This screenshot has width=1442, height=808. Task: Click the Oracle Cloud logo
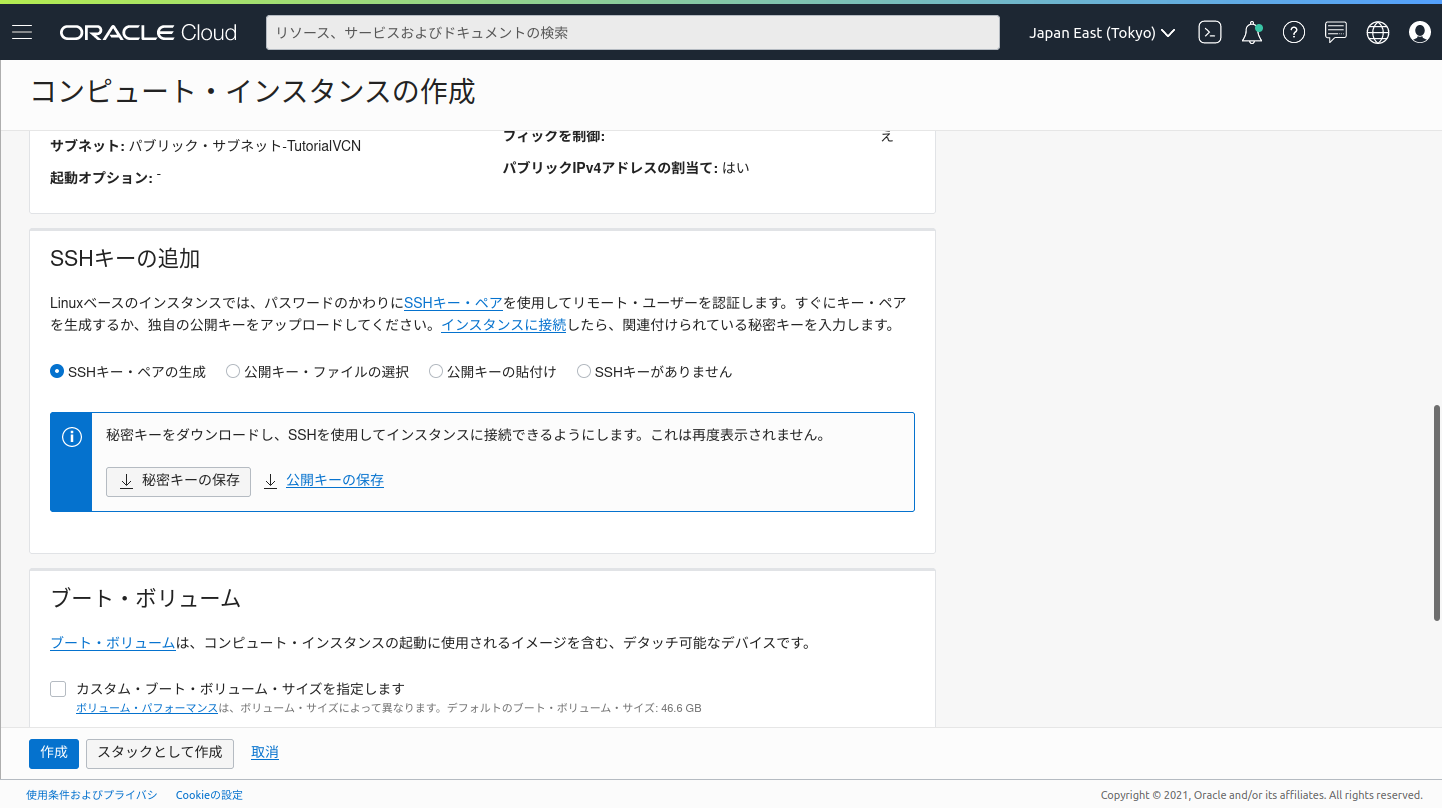pyautogui.click(x=148, y=33)
